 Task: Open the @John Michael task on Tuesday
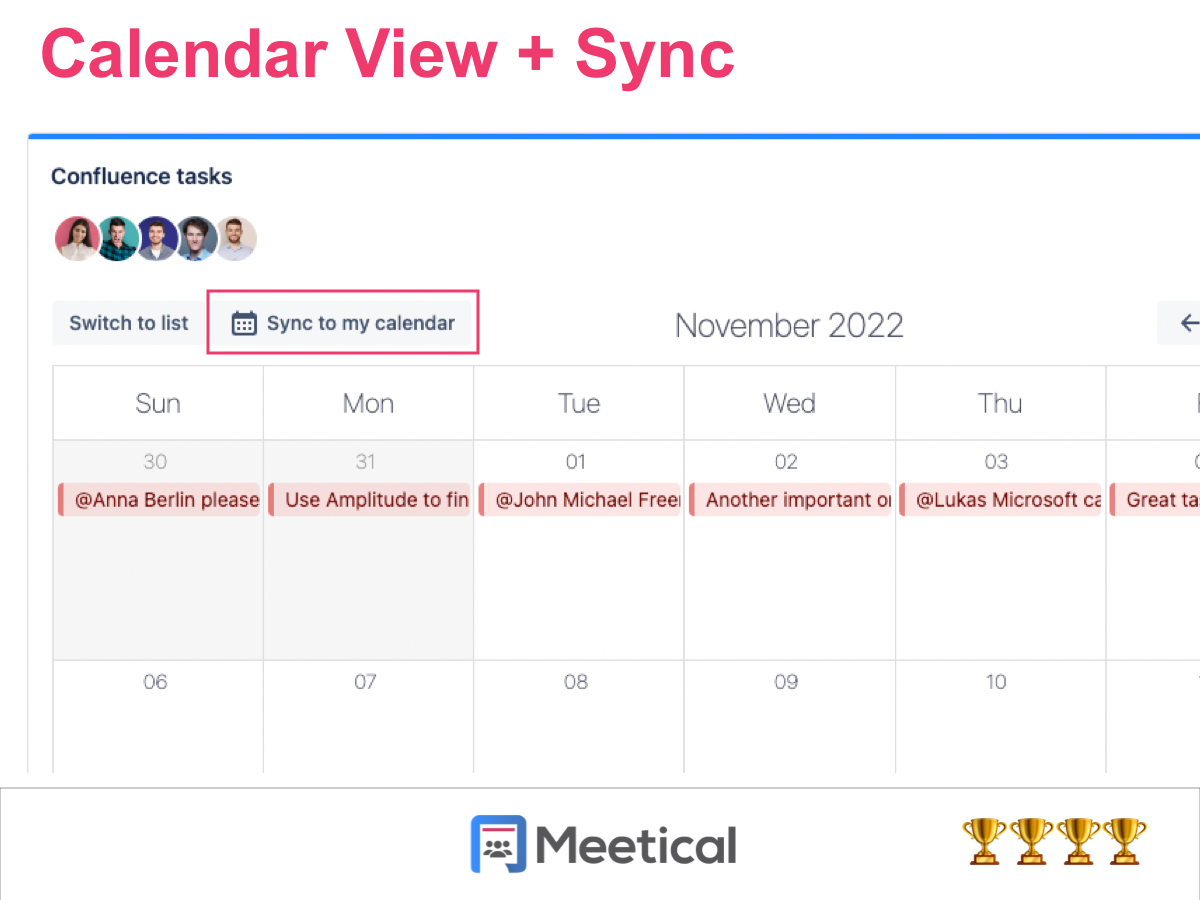(579, 499)
